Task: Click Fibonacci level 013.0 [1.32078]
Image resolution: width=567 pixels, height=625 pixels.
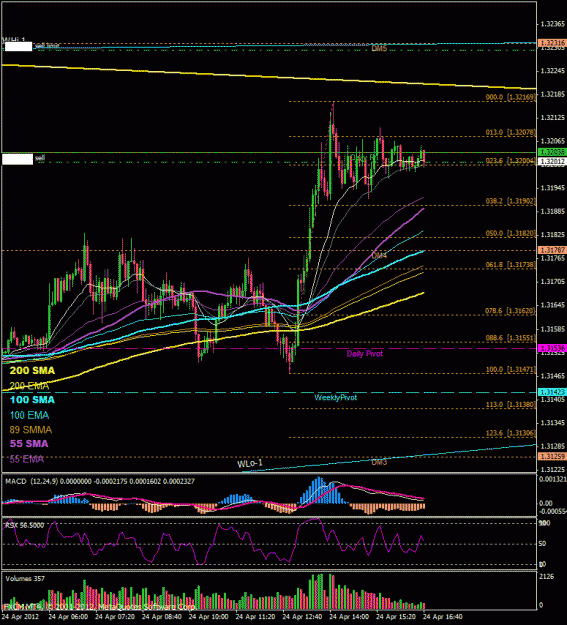Action: (510, 132)
